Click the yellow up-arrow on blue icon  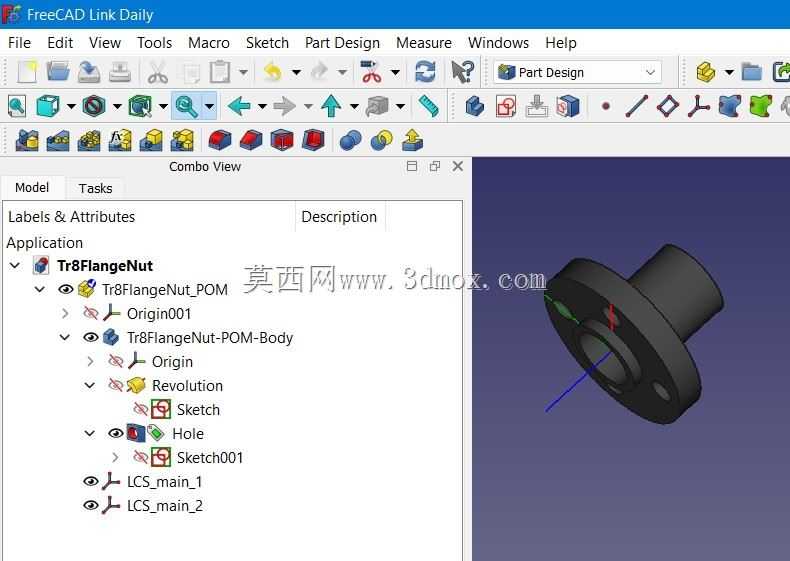click(x=412, y=140)
